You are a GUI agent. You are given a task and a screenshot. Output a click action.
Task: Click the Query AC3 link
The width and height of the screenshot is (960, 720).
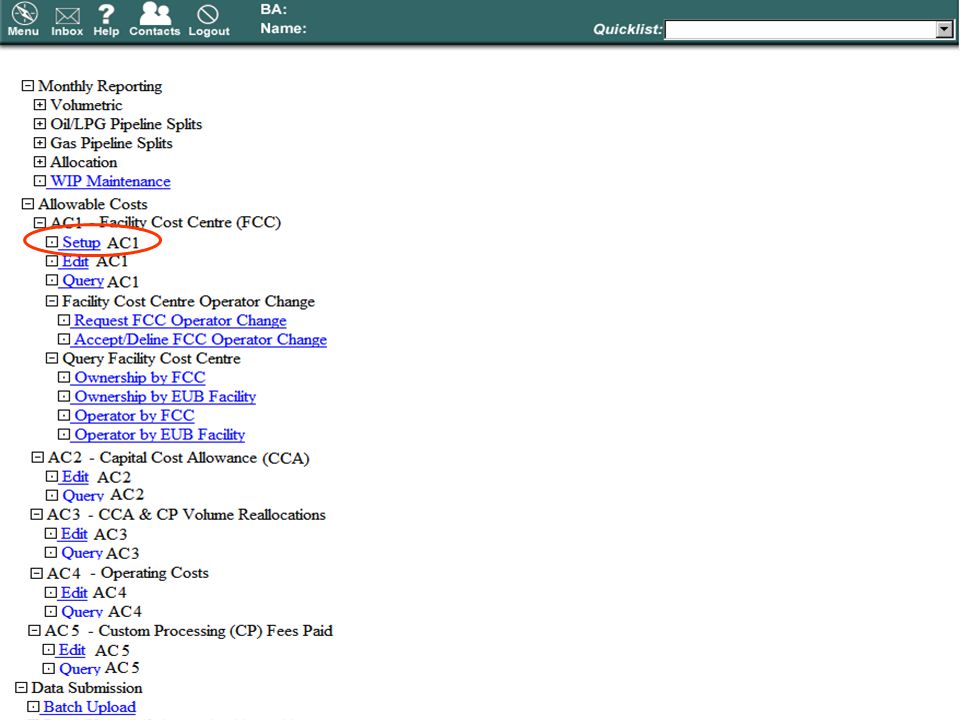tap(81, 553)
